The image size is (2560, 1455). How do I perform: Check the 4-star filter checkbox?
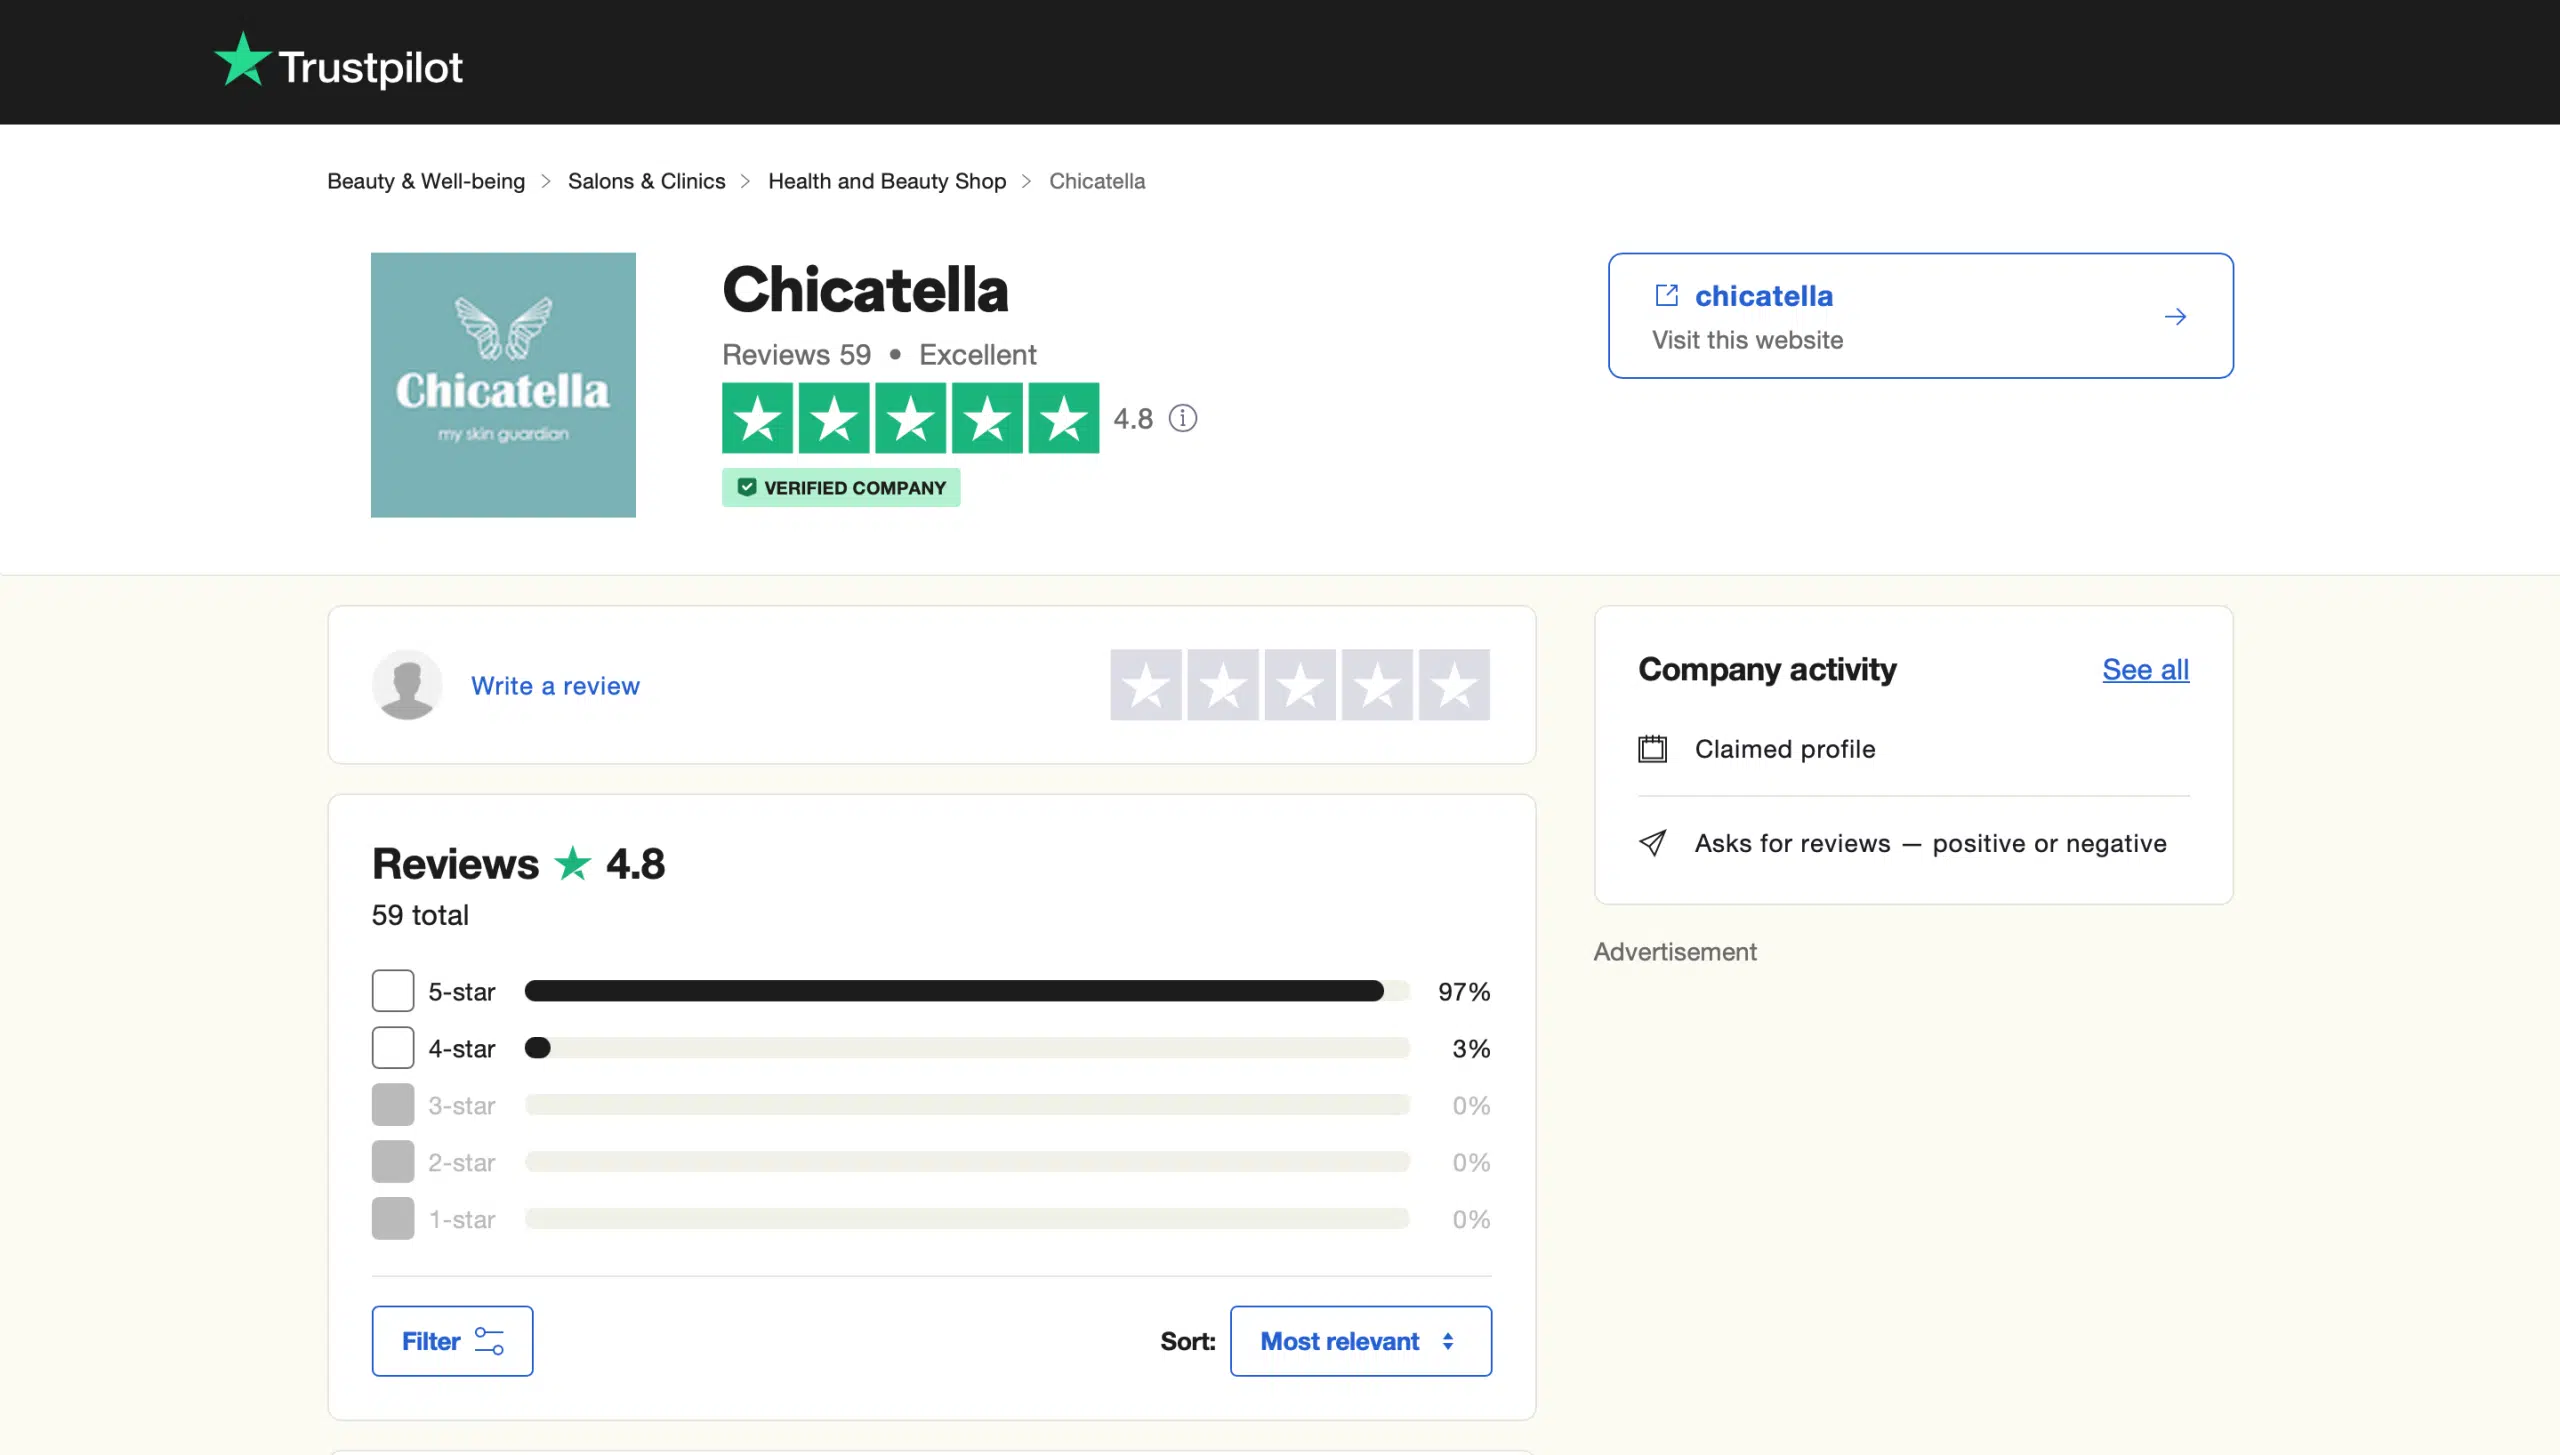pos(393,1048)
